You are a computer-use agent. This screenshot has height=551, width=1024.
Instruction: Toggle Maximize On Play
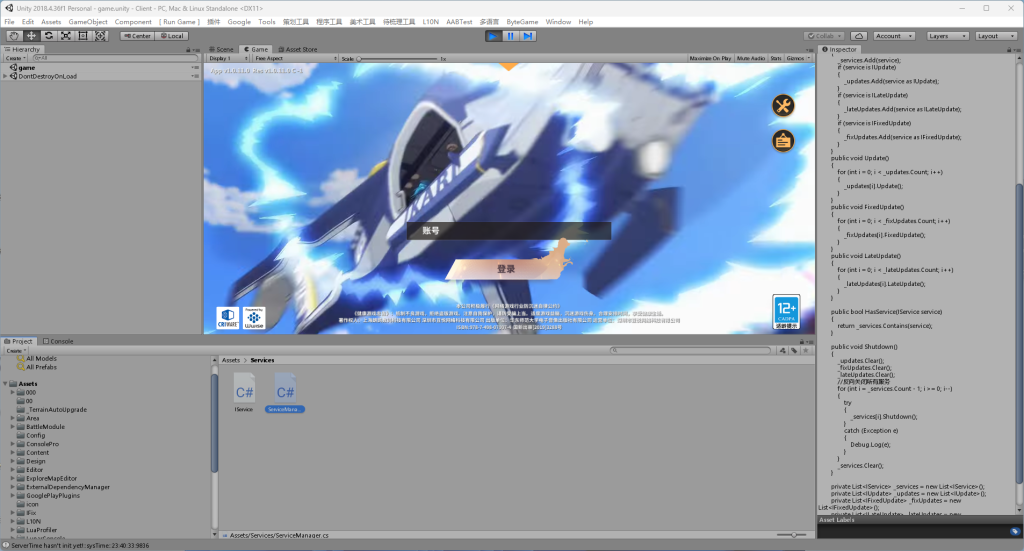[710, 59]
